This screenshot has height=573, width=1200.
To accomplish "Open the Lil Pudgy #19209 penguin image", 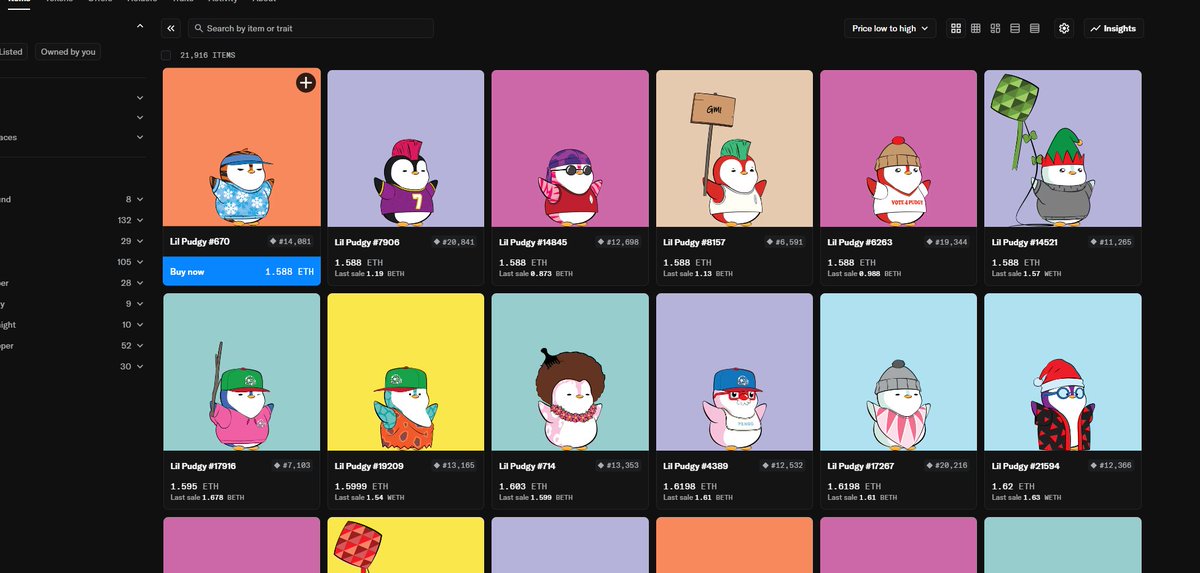I will (406, 371).
